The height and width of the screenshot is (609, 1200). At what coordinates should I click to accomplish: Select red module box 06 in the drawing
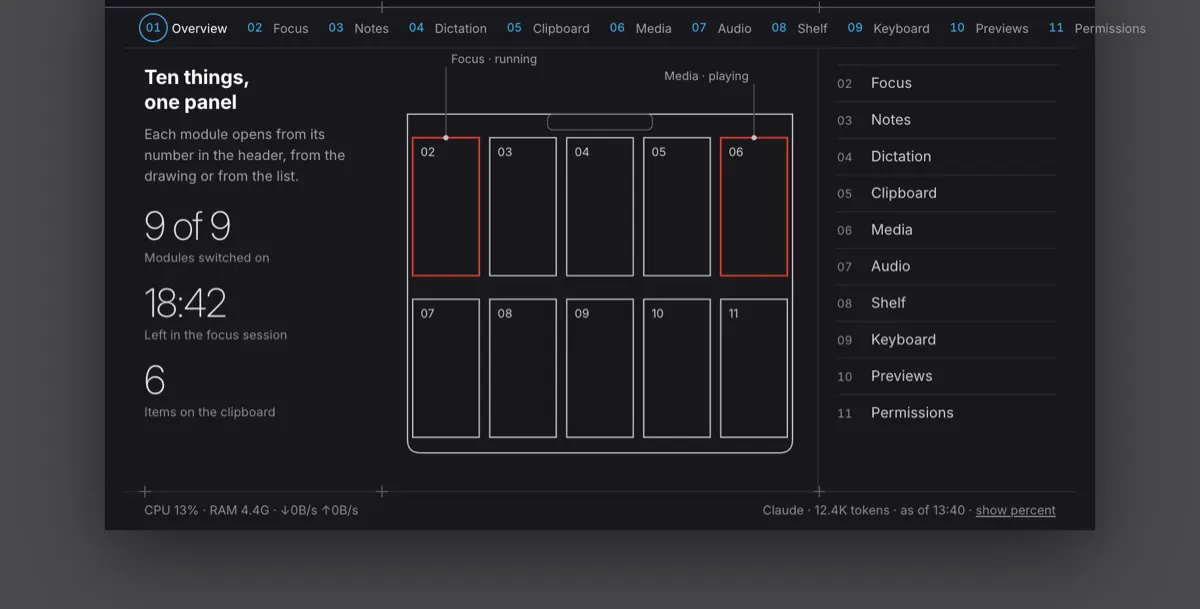pyautogui.click(x=754, y=206)
